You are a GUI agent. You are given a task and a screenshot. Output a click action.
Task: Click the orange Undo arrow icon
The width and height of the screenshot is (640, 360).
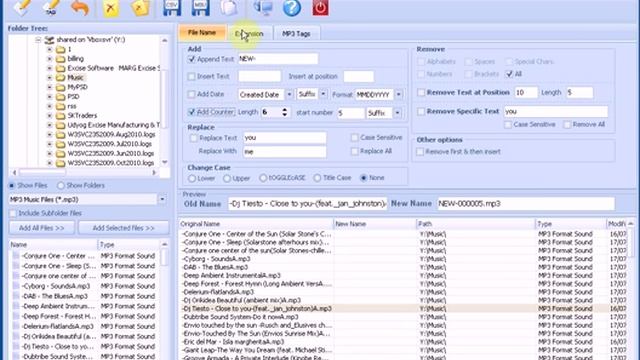79,7
